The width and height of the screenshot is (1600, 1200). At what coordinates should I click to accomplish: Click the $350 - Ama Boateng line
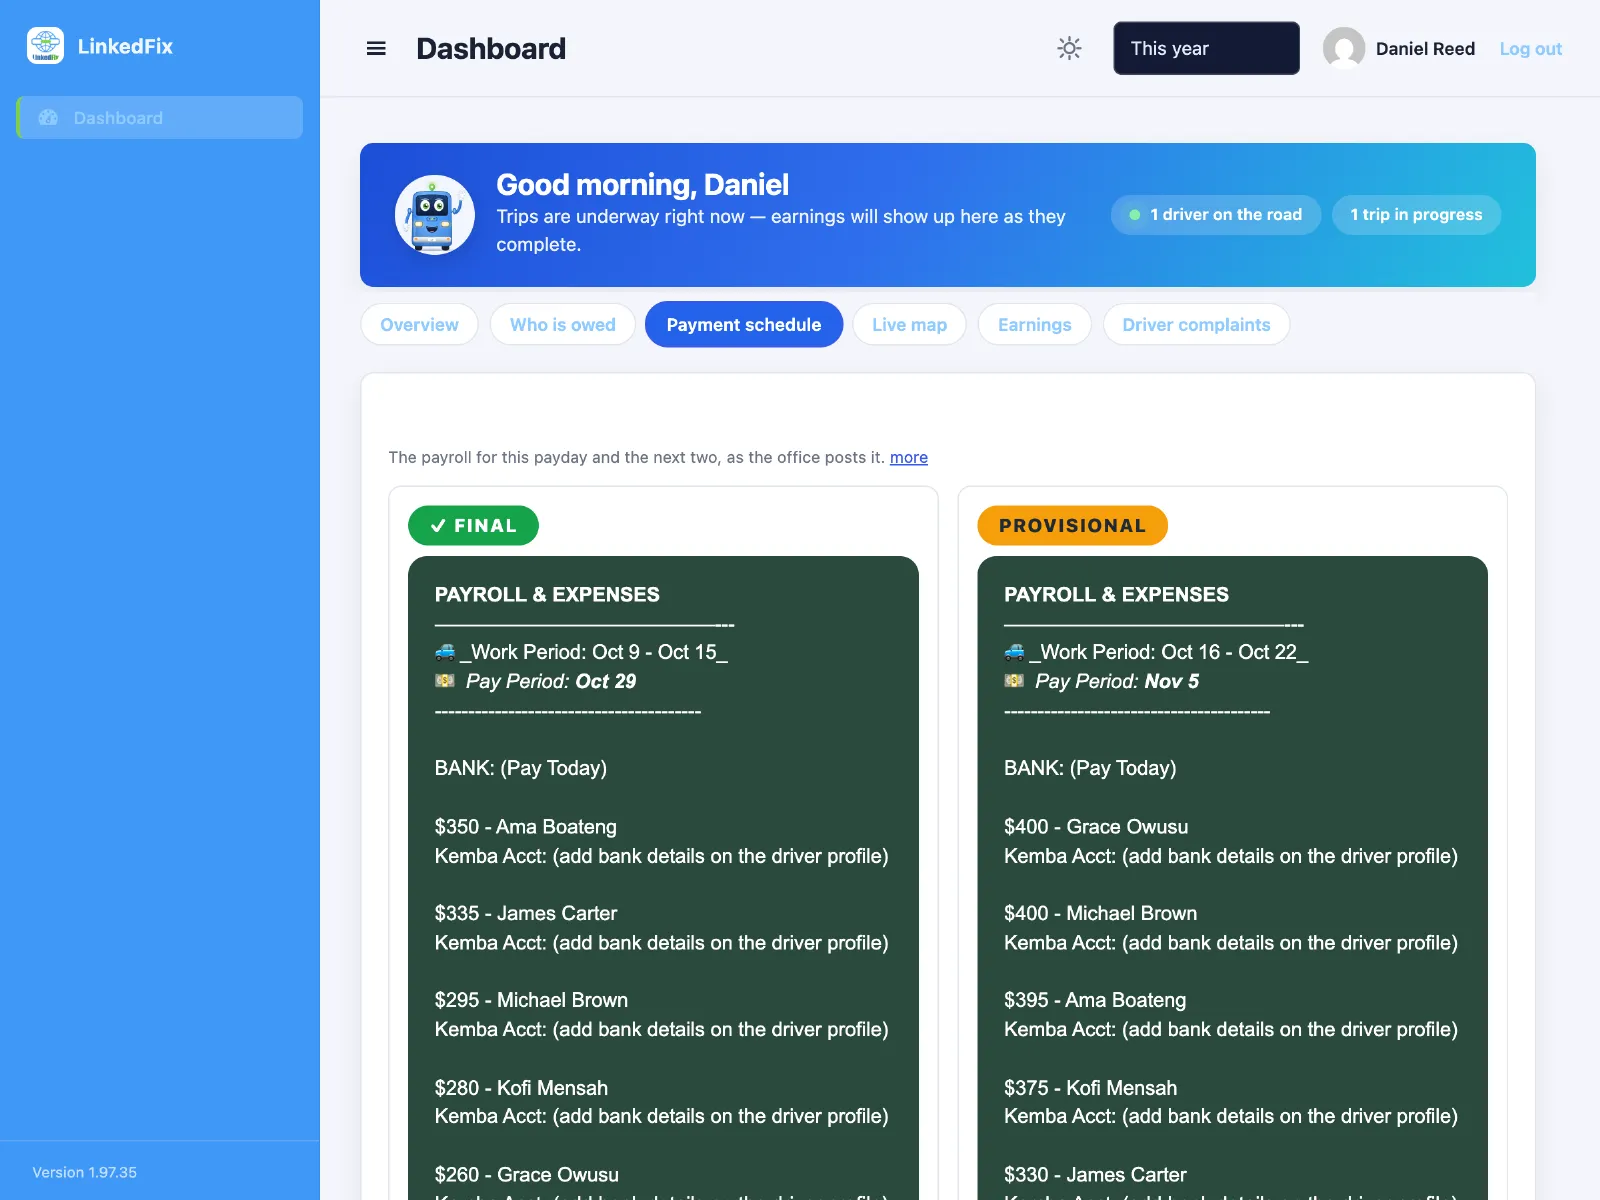[x=525, y=827]
